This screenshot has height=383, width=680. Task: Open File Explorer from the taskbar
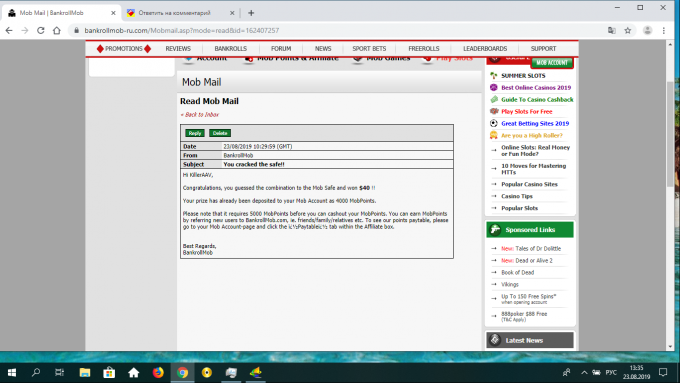[85, 372]
